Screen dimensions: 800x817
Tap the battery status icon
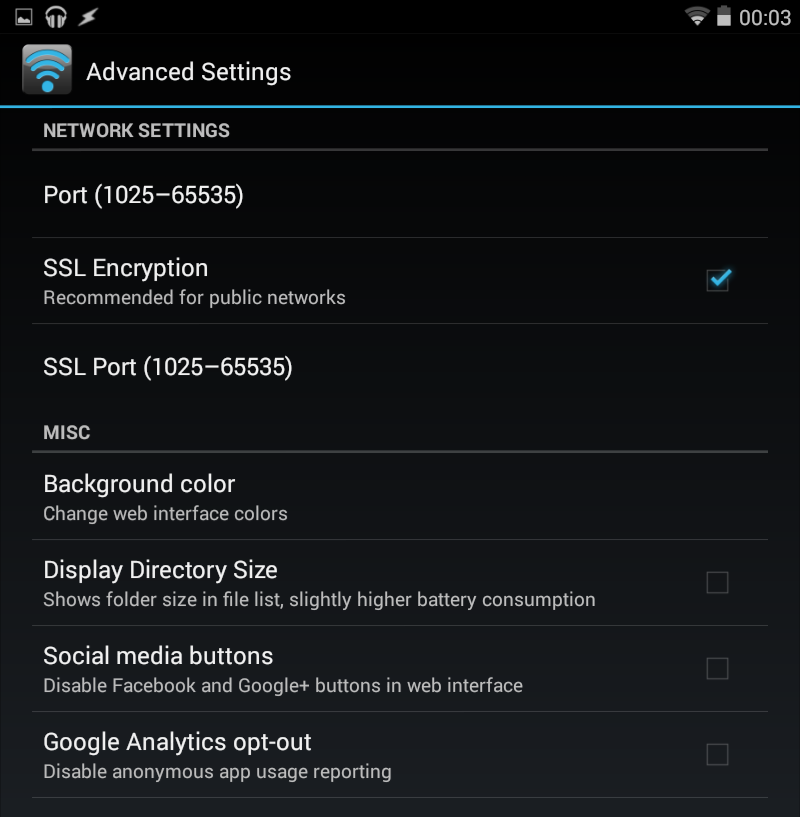click(724, 16)
